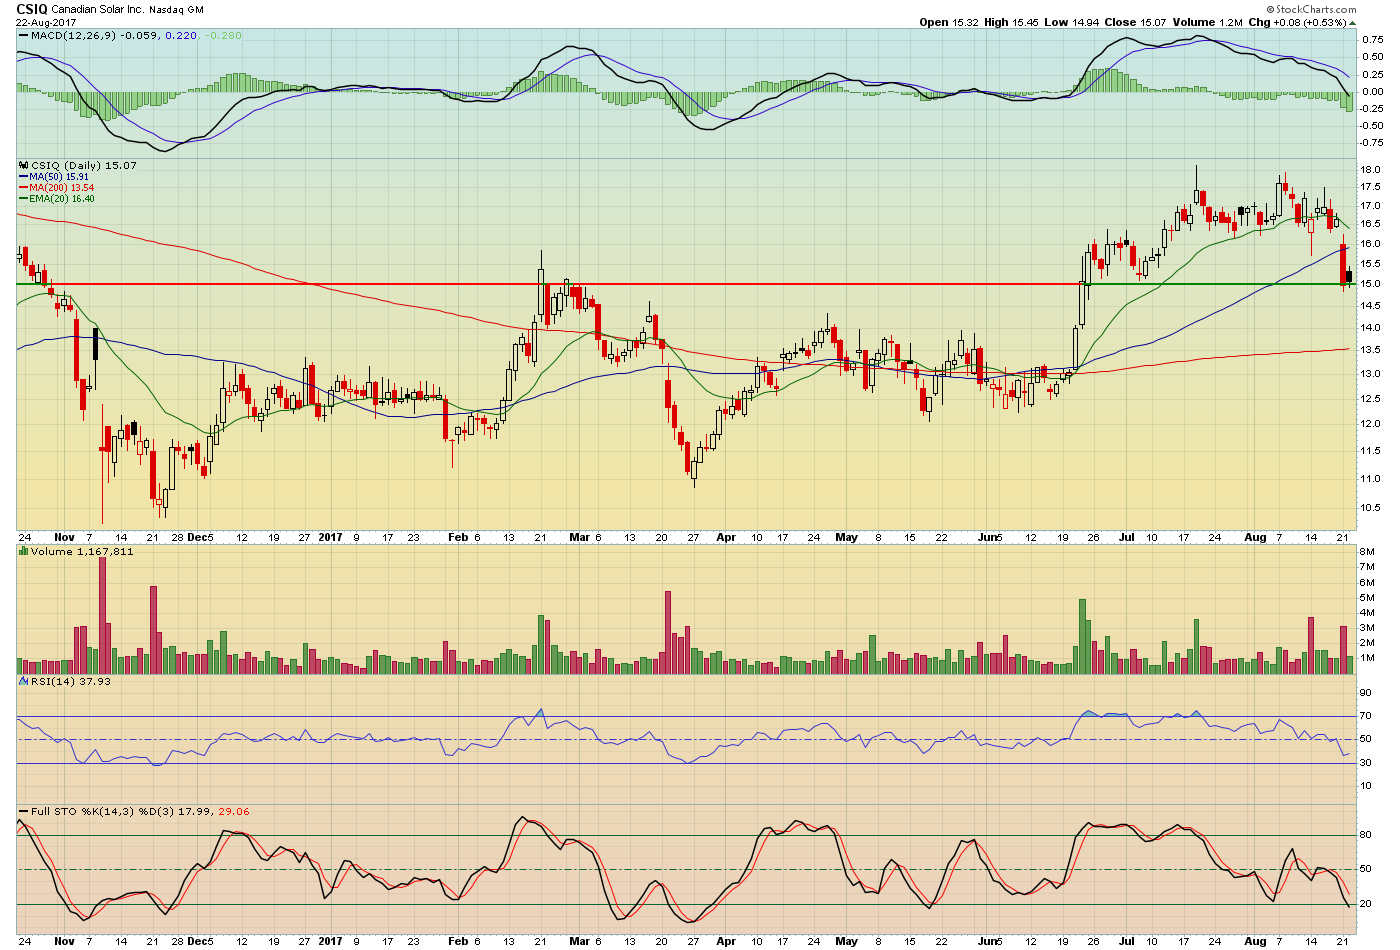Click the RSI(14) 37.93 indicator label

pos(71,681)
